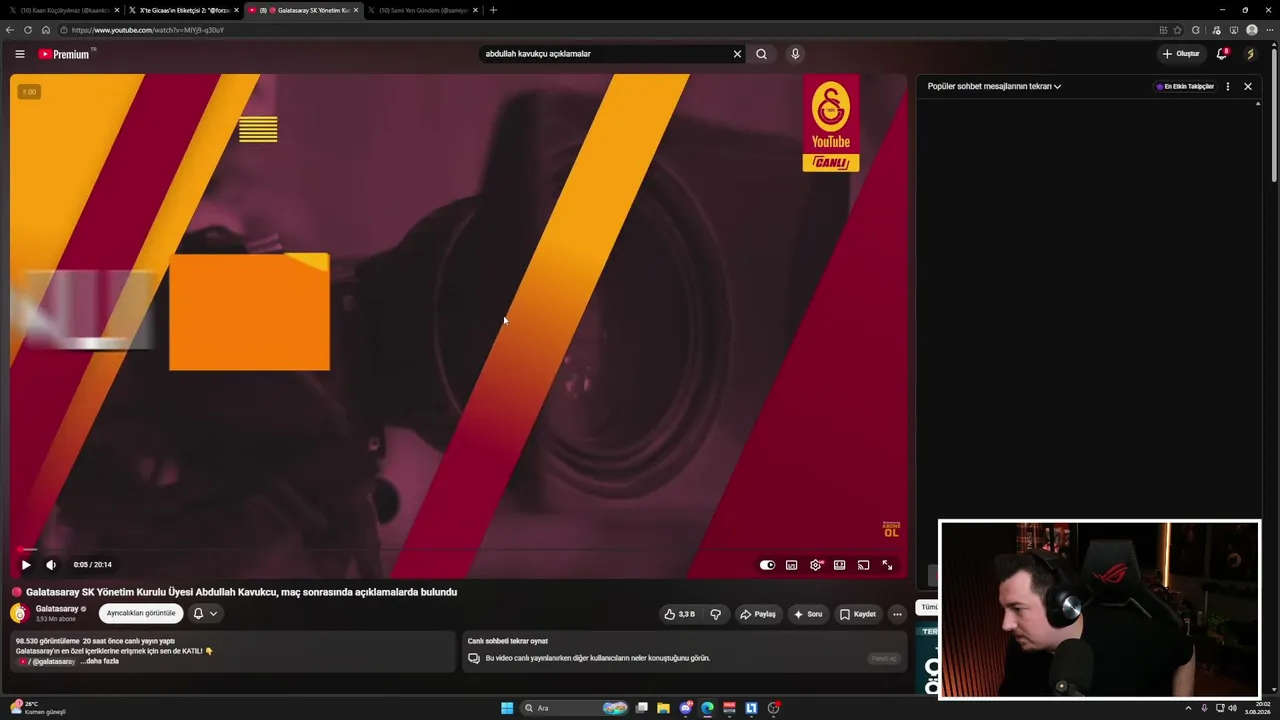Open the Windows Start menu
The width and height of the screenshot is (1280, 720).
pyautogui.click(x=507, y=708)
